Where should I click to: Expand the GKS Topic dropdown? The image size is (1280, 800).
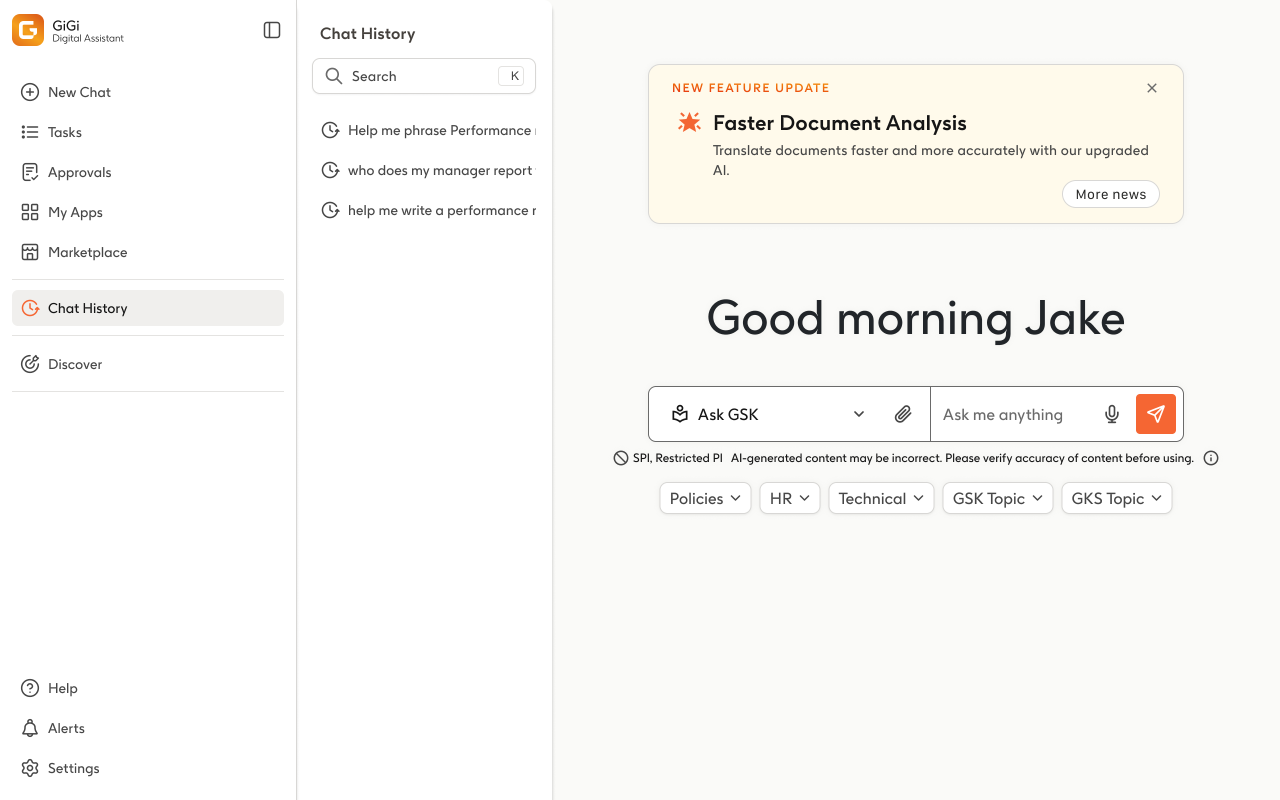pos(1116,498)
